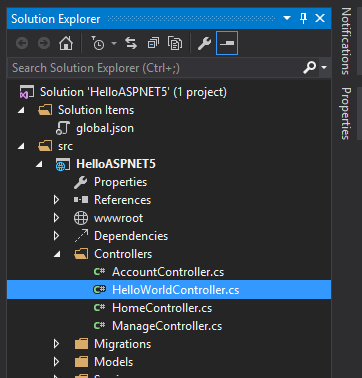Viewport: 362px width, 378px height.
Task: Click the References node icon
Action: pos(81,200)
